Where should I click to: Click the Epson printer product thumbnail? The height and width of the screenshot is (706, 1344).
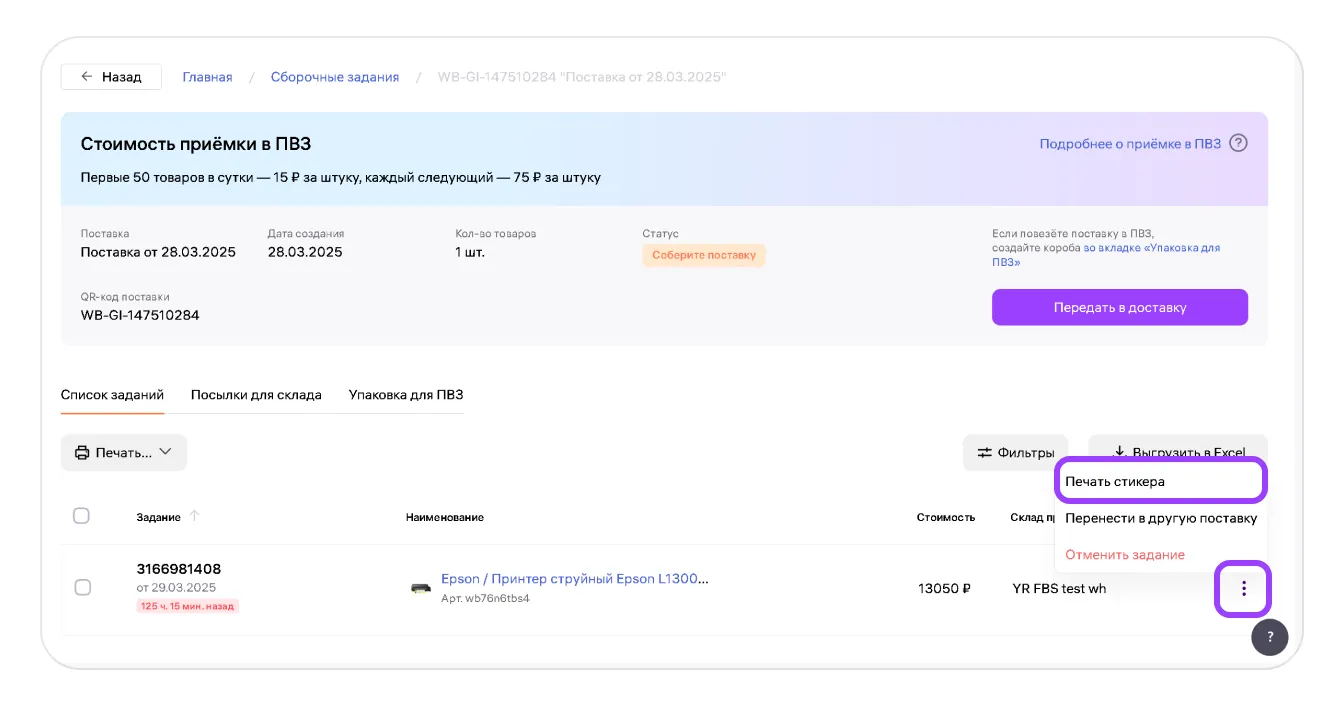pos(421,588)
